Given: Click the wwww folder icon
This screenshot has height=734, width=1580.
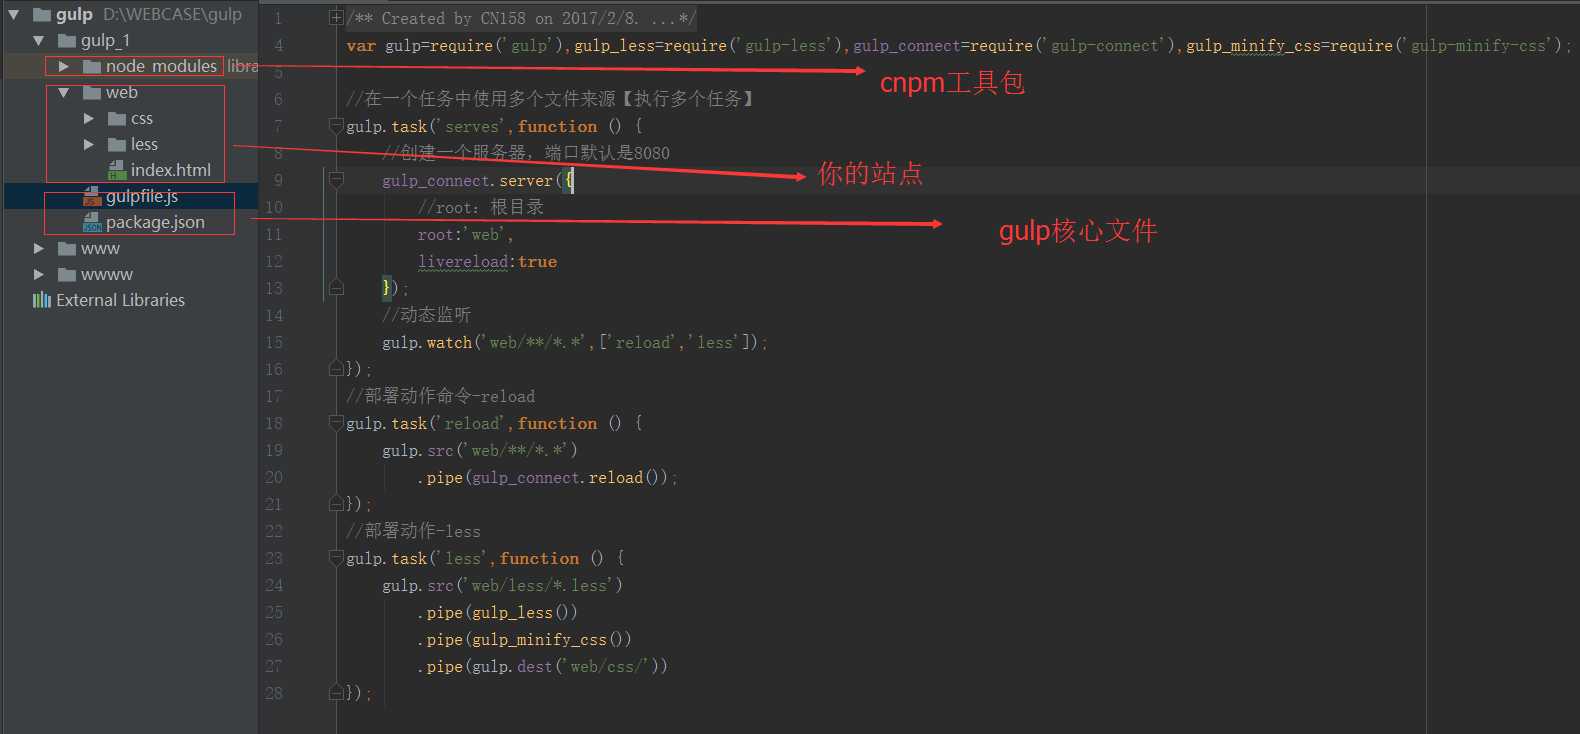Looking at the screenshot, I should [x=67, y=275].
